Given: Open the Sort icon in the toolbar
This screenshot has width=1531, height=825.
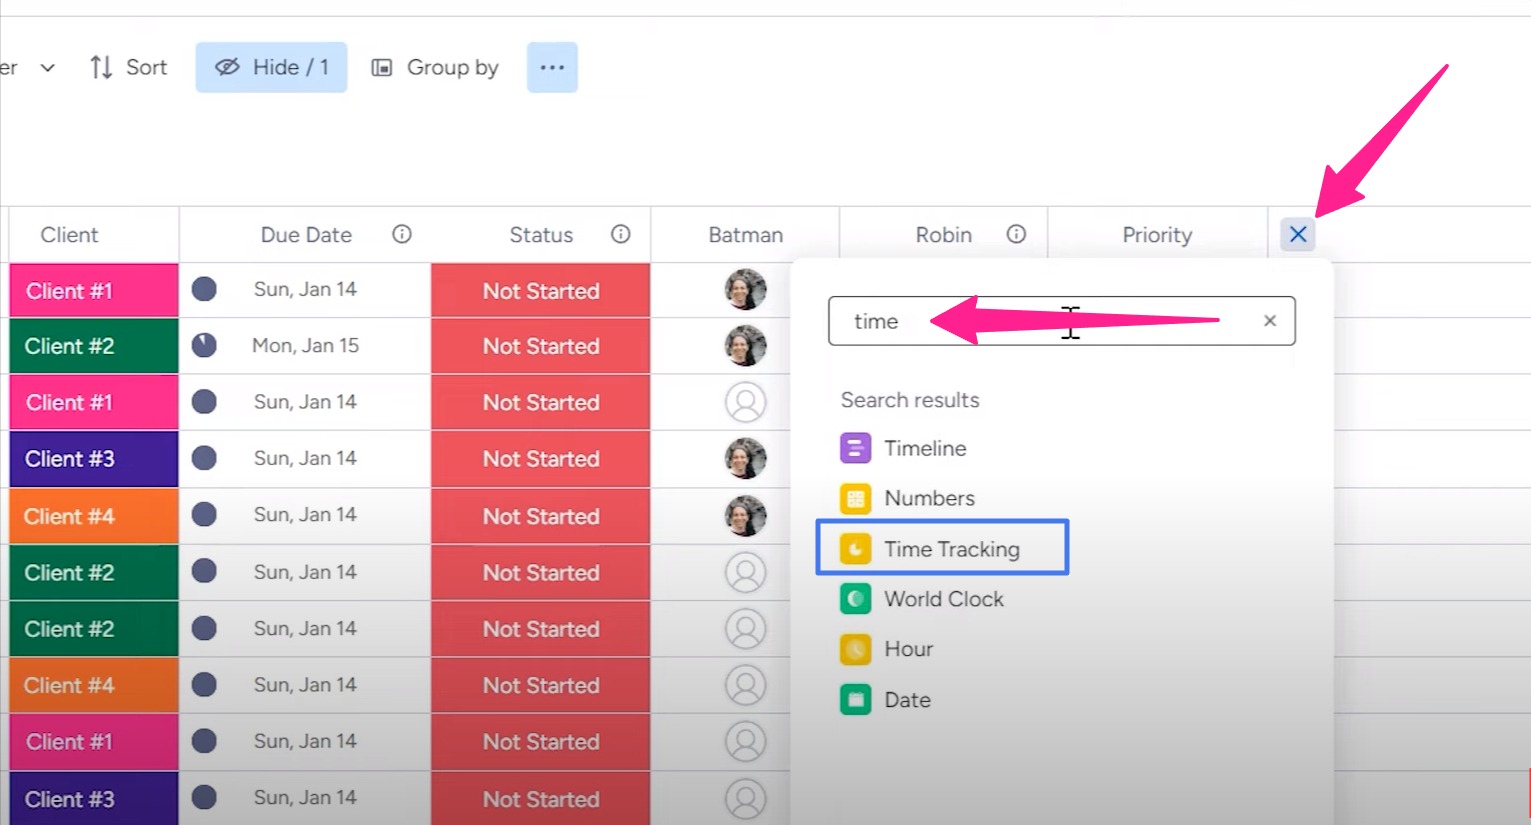Looking at the screenshot, I should click(x=100, y=67).
